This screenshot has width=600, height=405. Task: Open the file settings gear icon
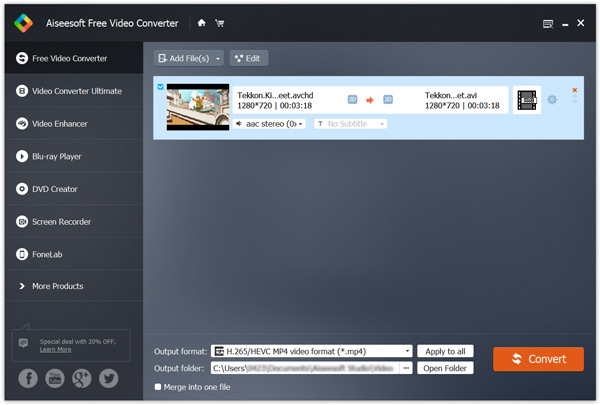tap(552, 100)
